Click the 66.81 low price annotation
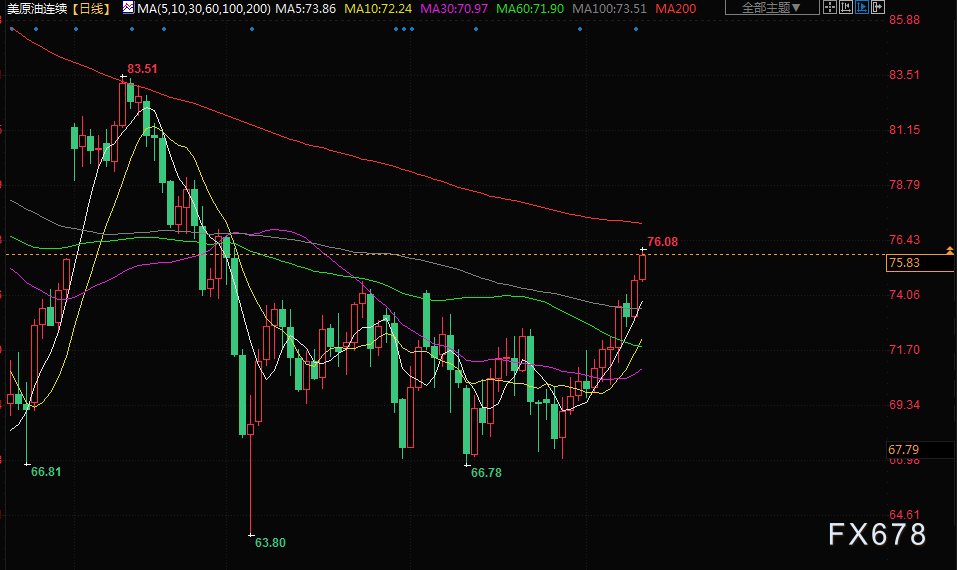This screenshot has height=570, width=957. (x=46, y=472)
